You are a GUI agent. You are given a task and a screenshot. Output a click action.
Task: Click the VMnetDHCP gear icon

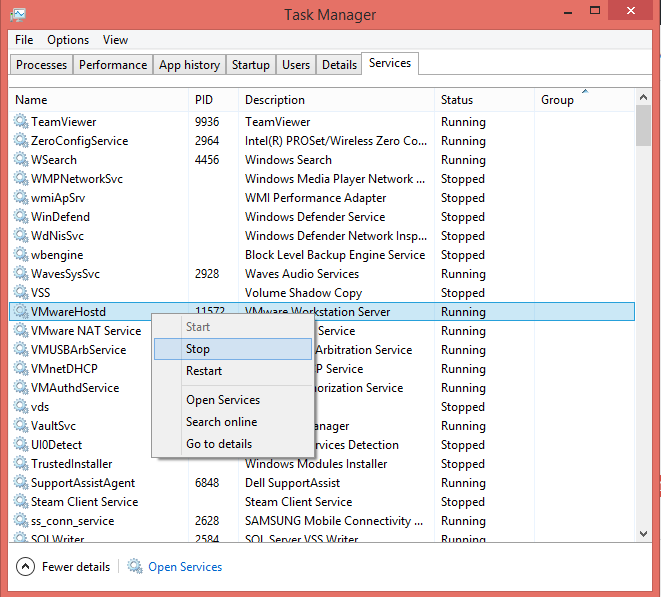20,368
